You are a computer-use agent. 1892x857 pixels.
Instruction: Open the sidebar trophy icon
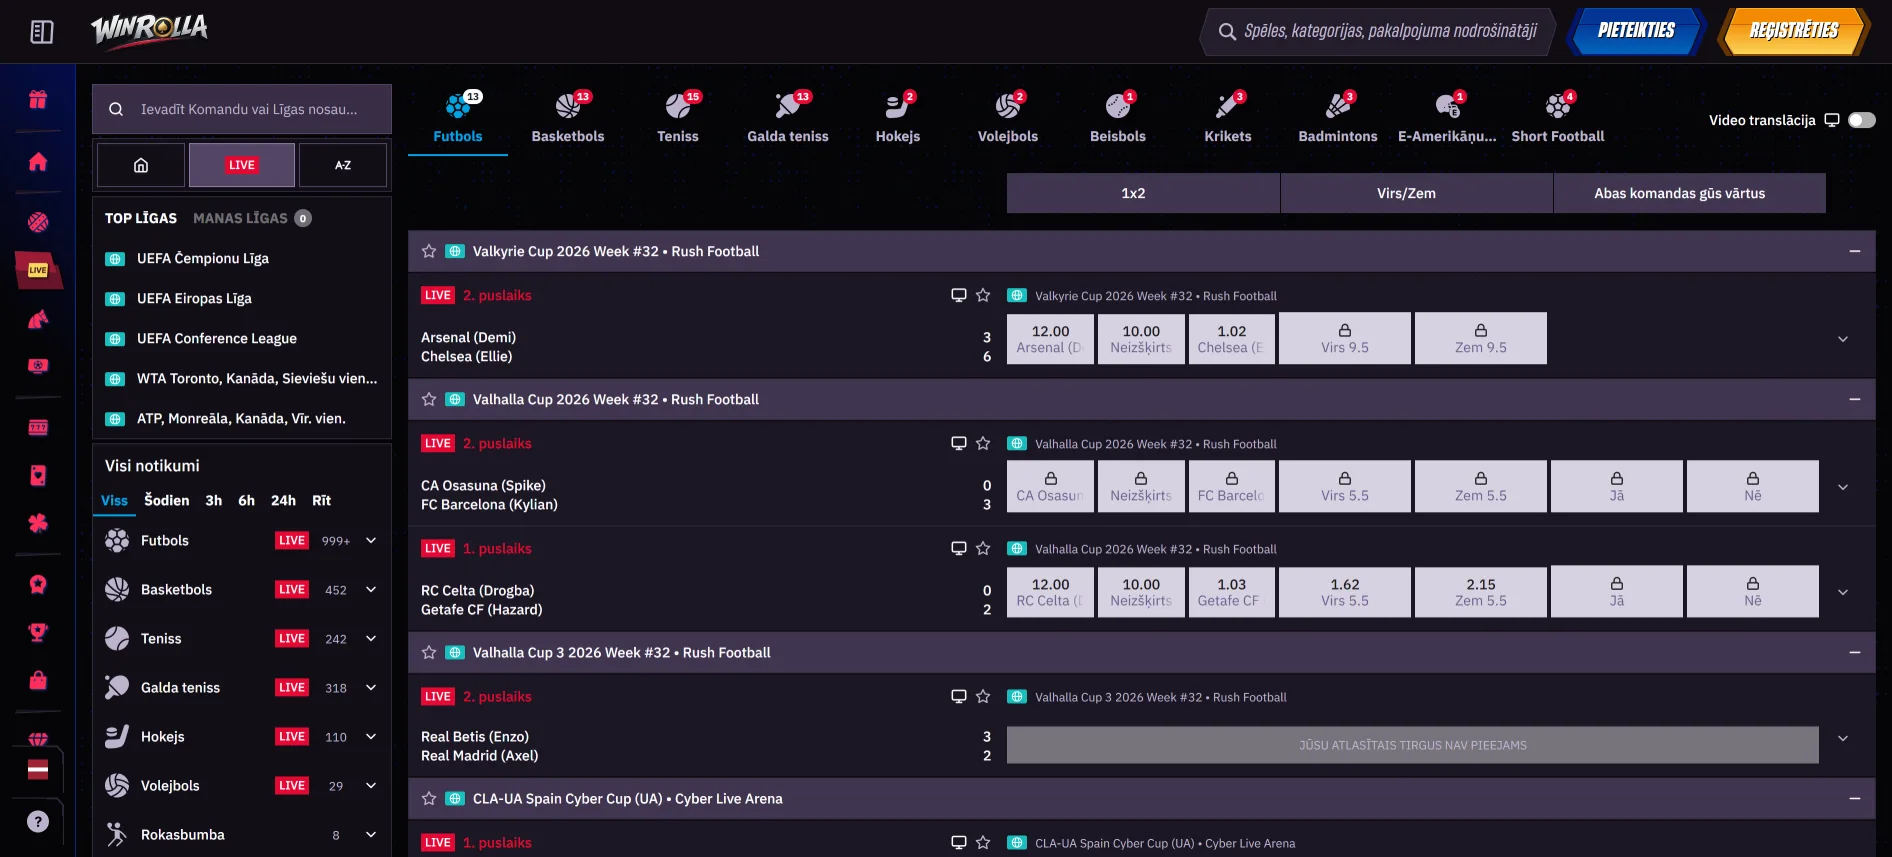pos(38,632)
